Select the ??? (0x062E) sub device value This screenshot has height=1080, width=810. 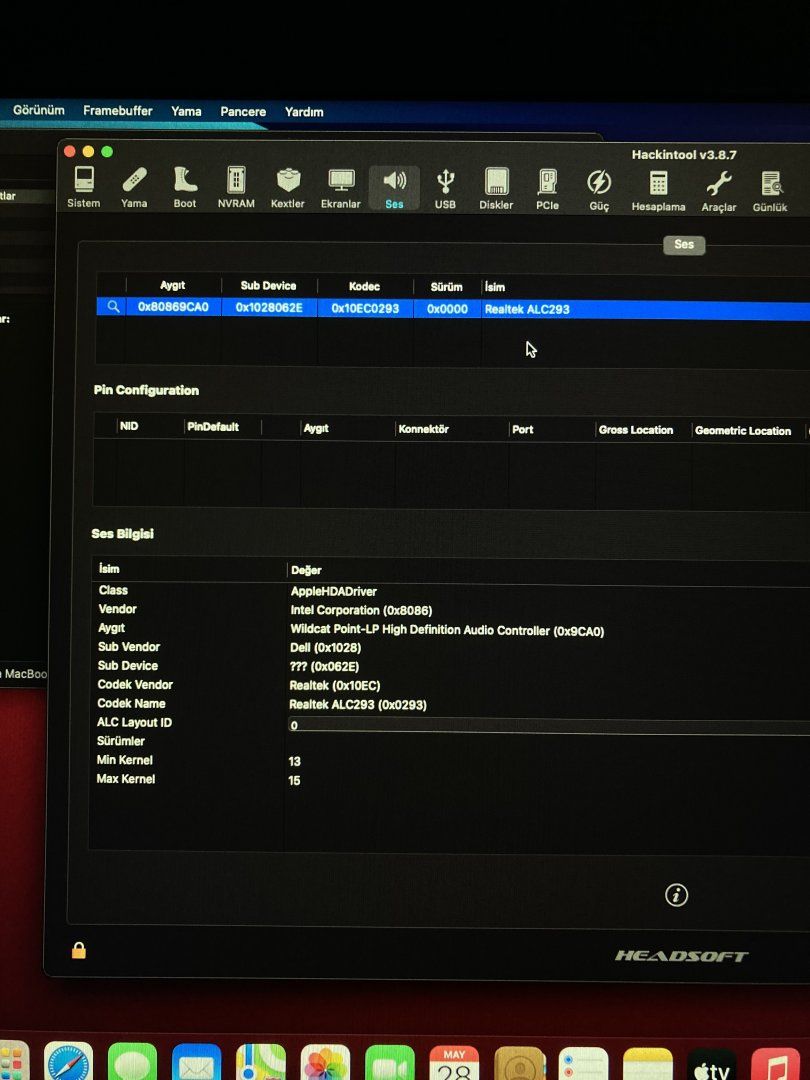(324, 667)
